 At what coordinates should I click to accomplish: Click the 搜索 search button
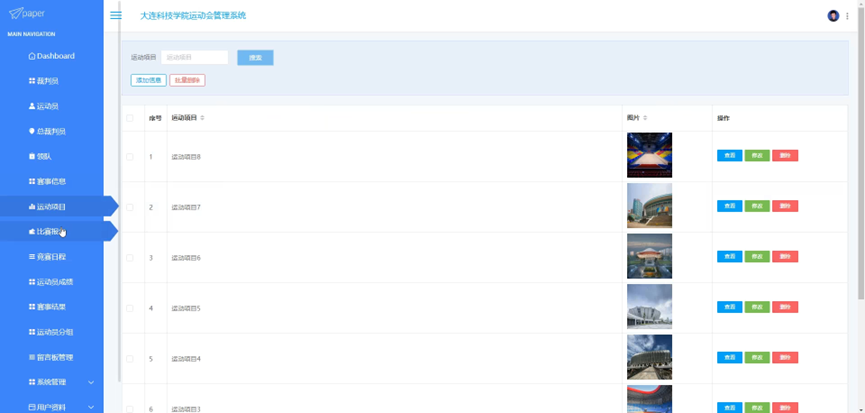(255, 57)
